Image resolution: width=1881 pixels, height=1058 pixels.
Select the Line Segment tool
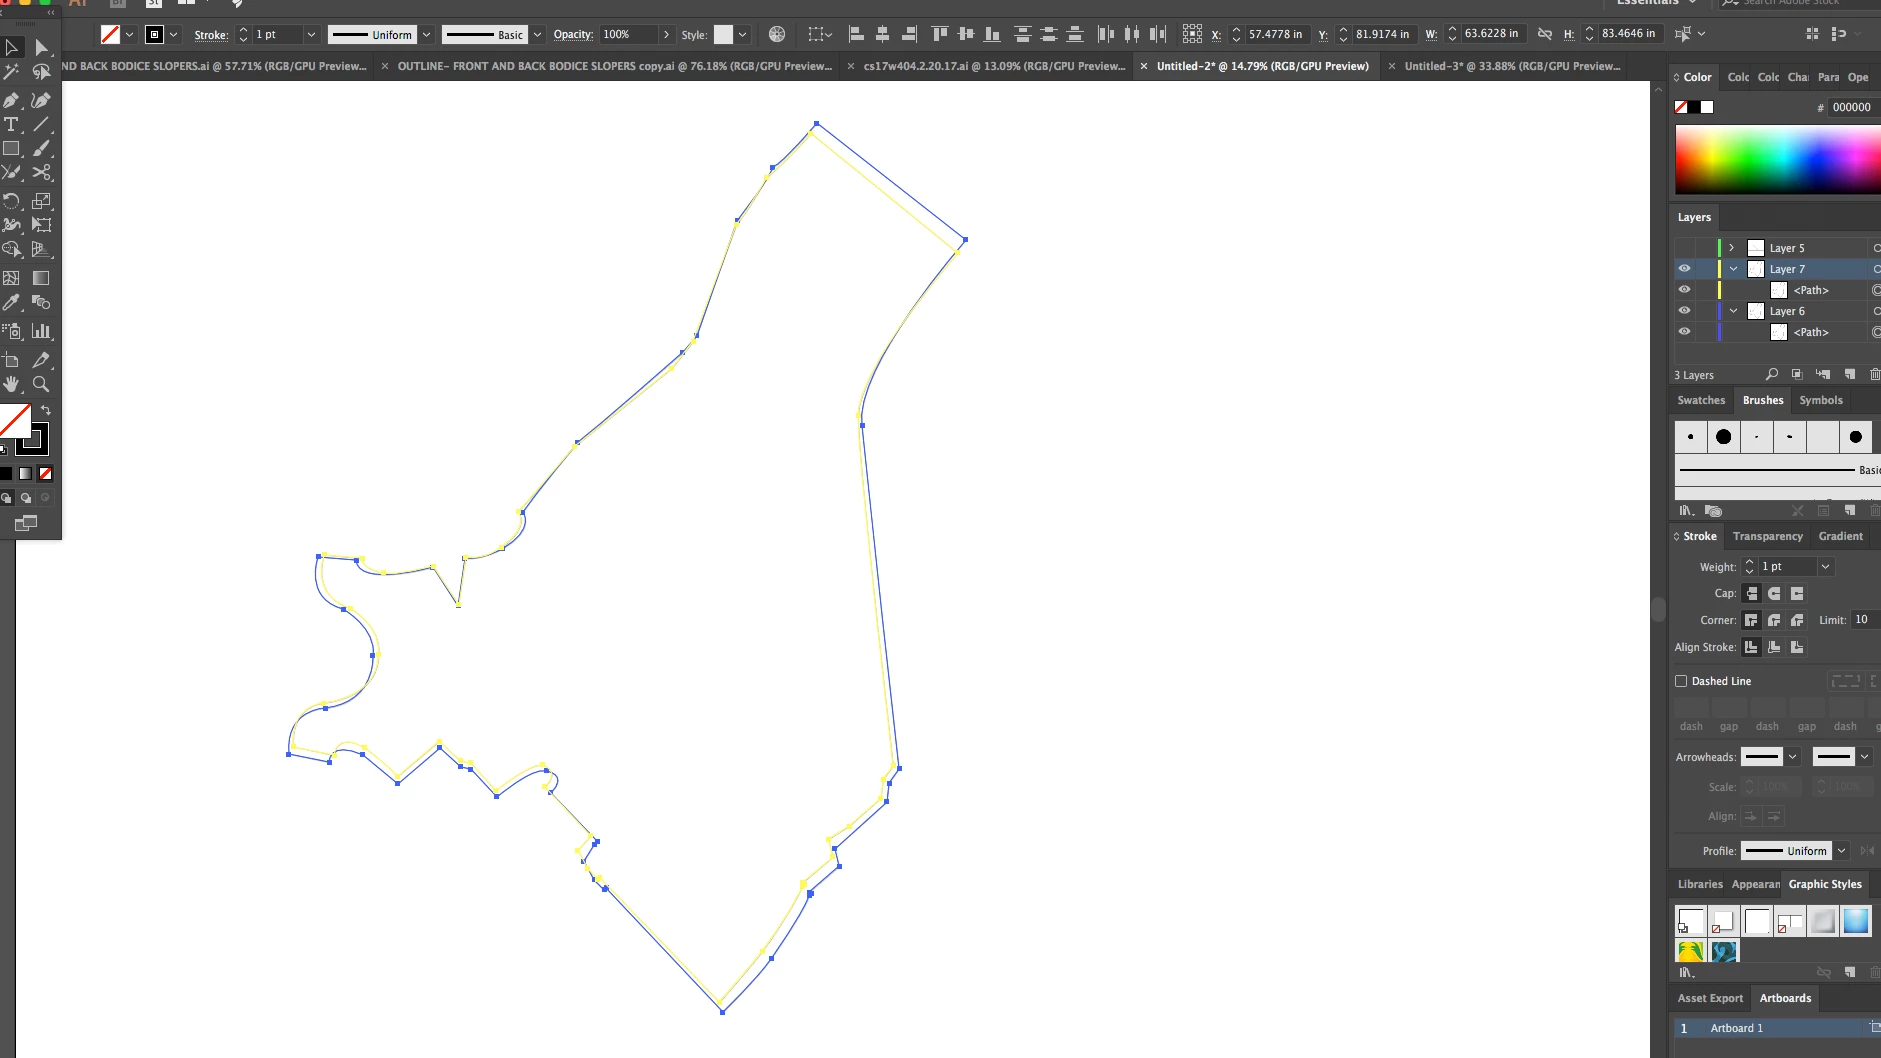pyautogui.click(x=41, y=124)
